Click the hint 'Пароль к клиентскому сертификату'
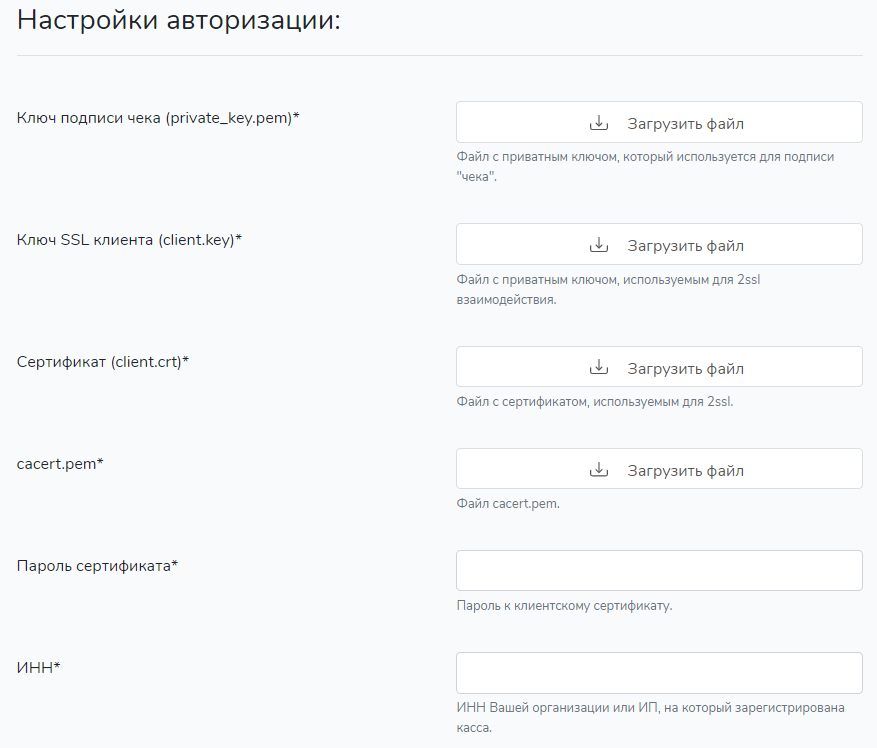This screenshot has height=748, width=877. click(564, 606)
